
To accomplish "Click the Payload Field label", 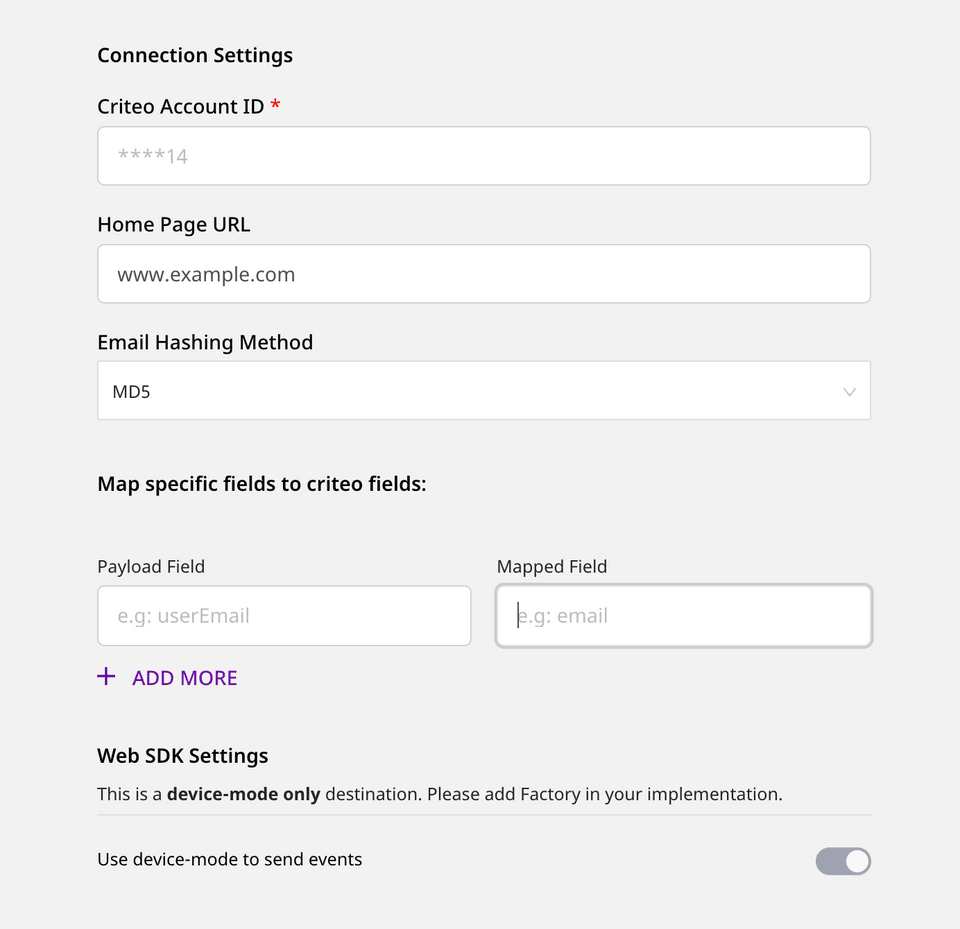I will [151, 566].
